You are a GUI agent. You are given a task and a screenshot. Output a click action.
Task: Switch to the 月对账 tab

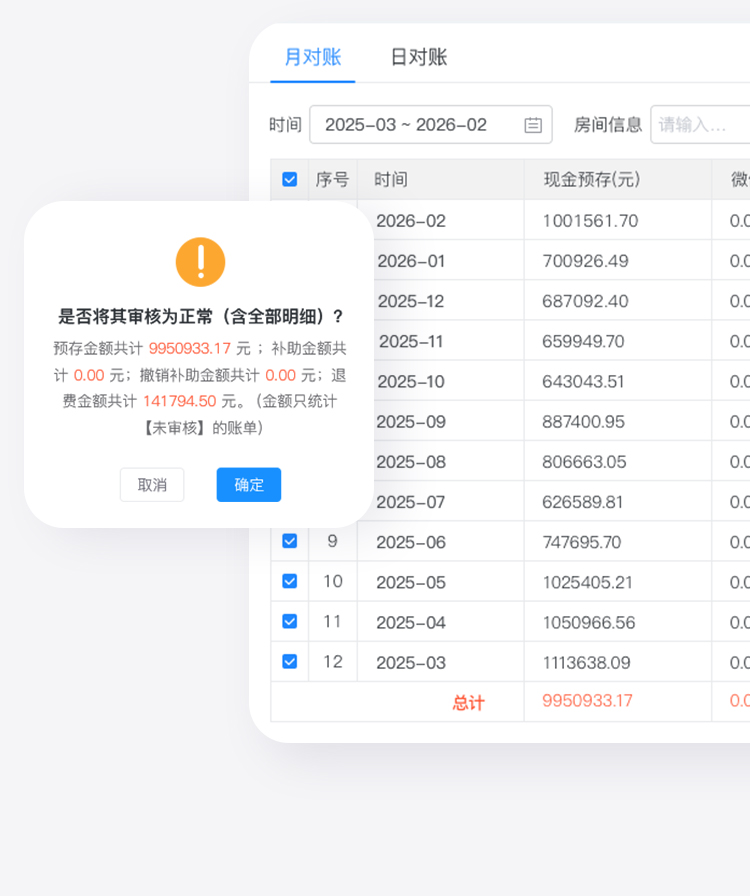click(312, 57)
